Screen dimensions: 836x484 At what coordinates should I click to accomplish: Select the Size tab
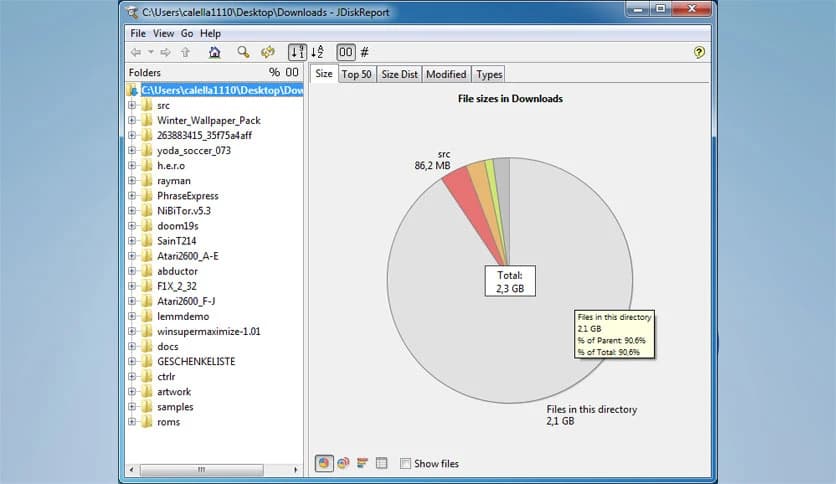tap(324, 74)
